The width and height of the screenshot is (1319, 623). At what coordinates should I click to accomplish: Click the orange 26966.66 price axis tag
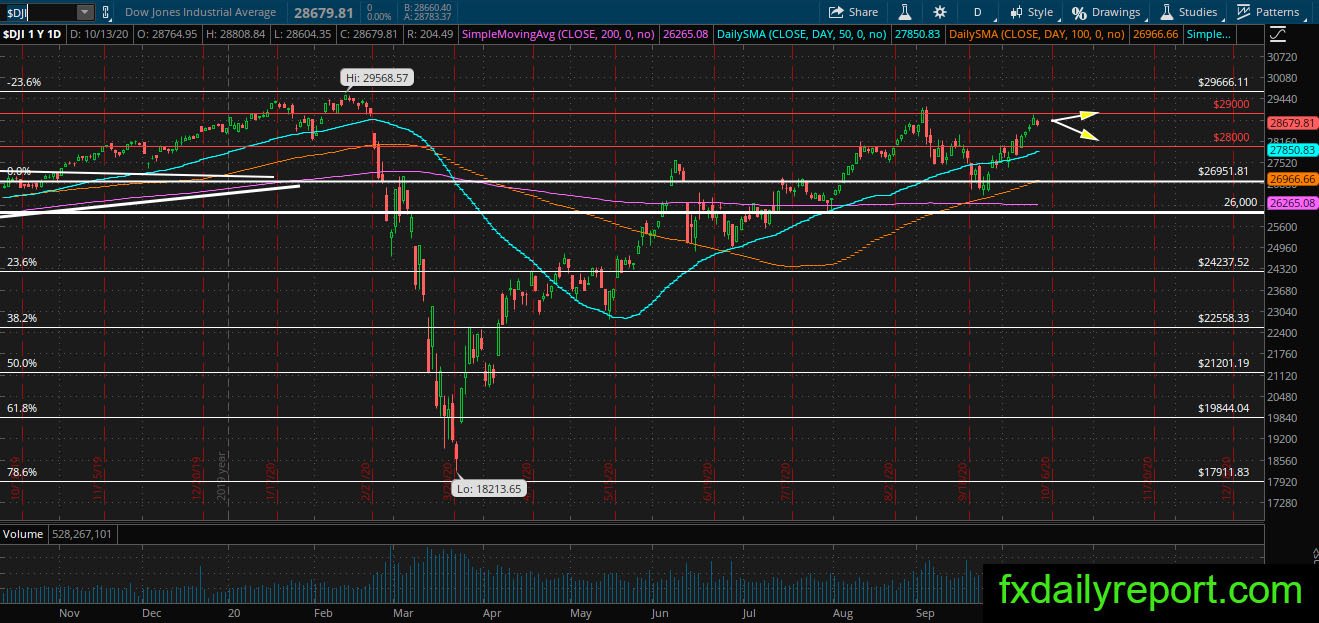coord(1290,180)
